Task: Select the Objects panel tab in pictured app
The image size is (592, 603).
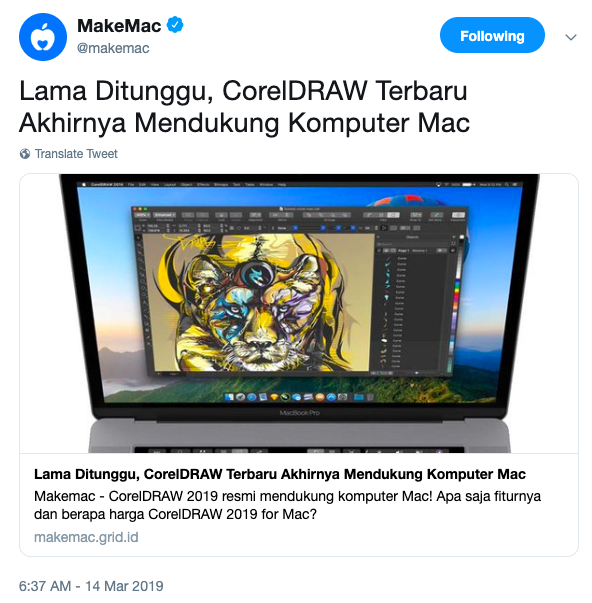Action: coord(412,237)
